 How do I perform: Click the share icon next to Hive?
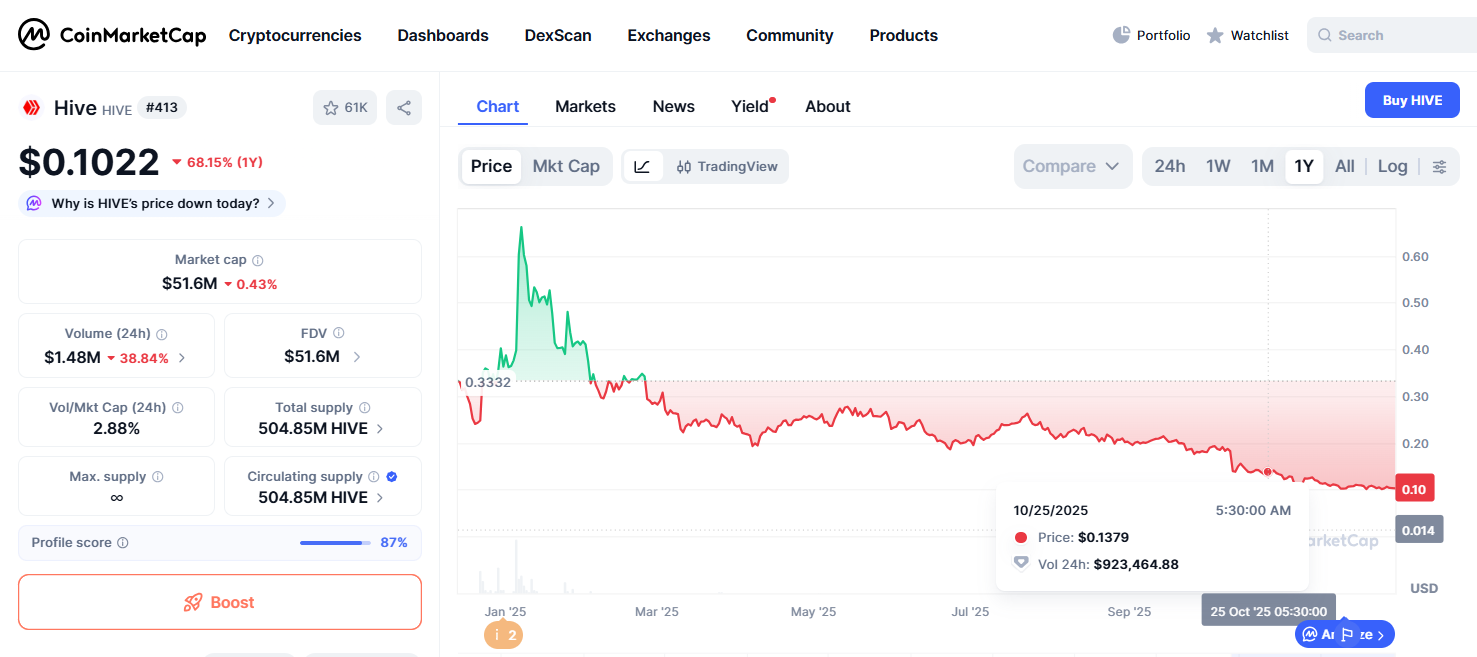coord(404,108)
